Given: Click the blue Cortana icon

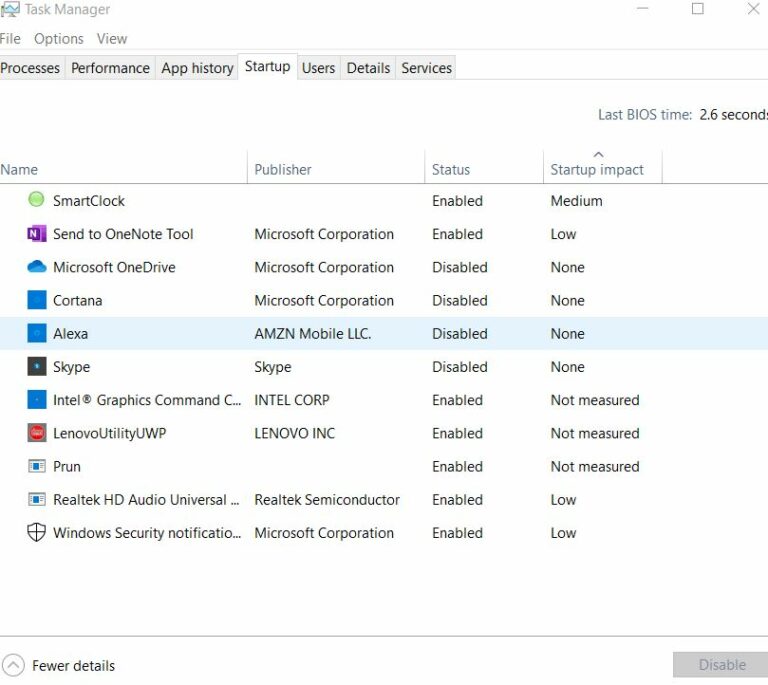Looking at the screenshot, I should tap(37, 300).
